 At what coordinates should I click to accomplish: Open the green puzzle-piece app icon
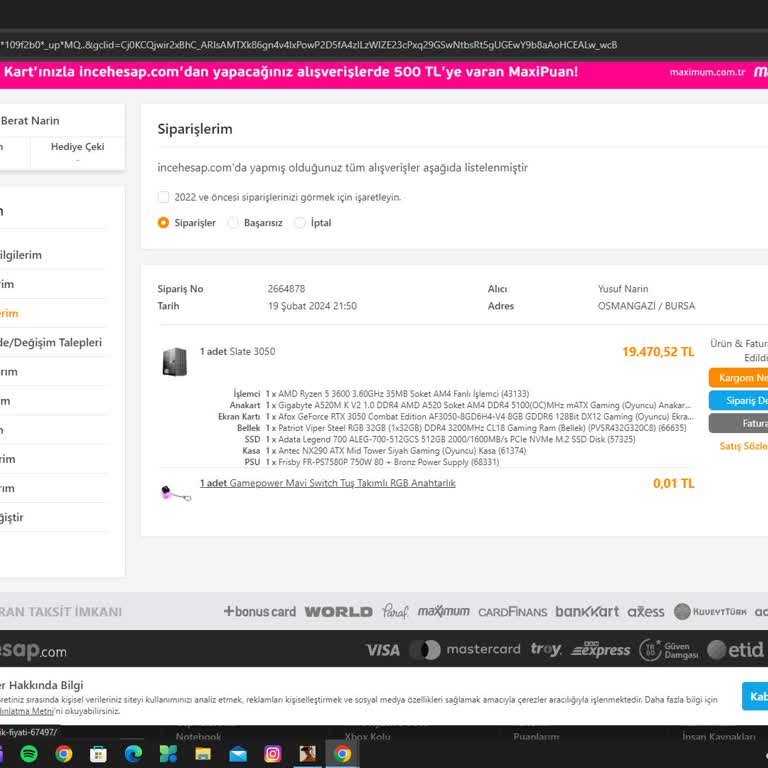[x=168, y=753]
